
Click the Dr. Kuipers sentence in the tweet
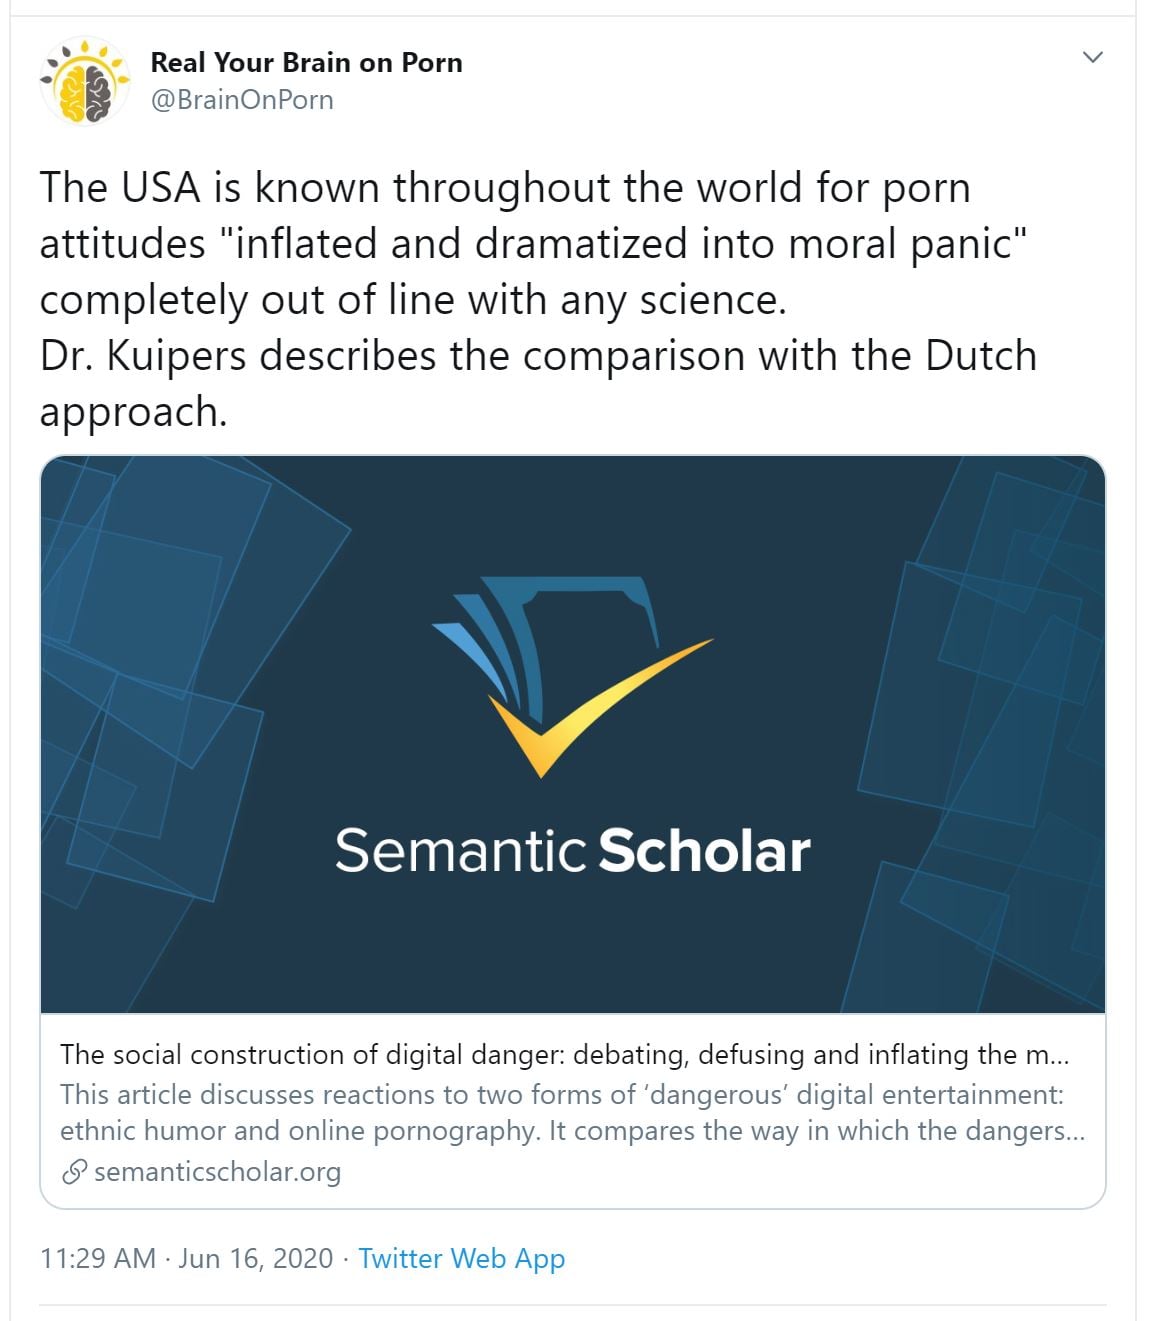[537, 356]
